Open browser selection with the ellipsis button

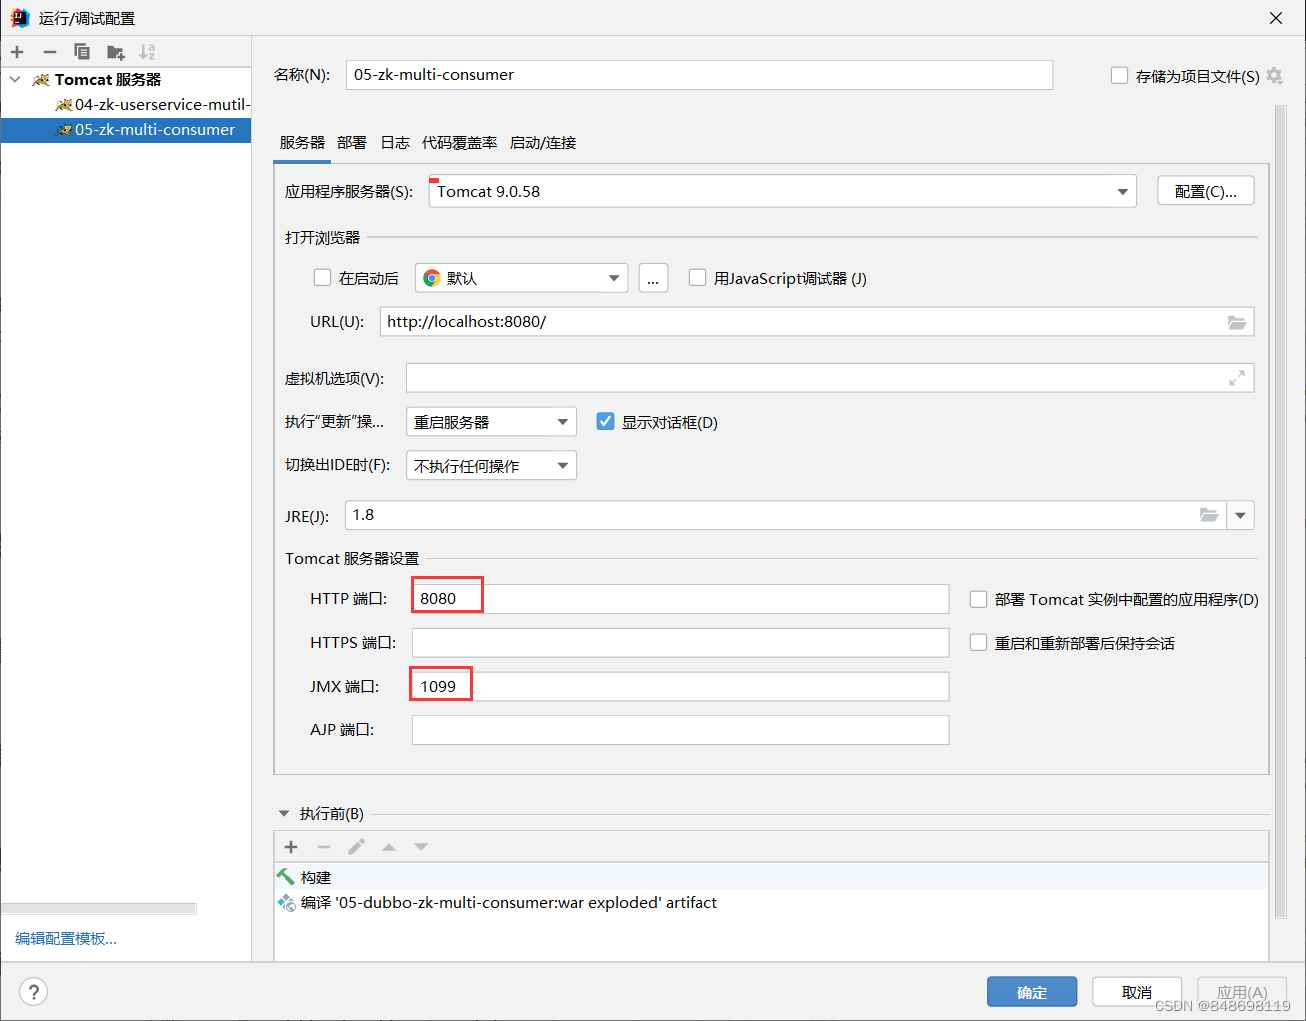[x=653, y=278]
